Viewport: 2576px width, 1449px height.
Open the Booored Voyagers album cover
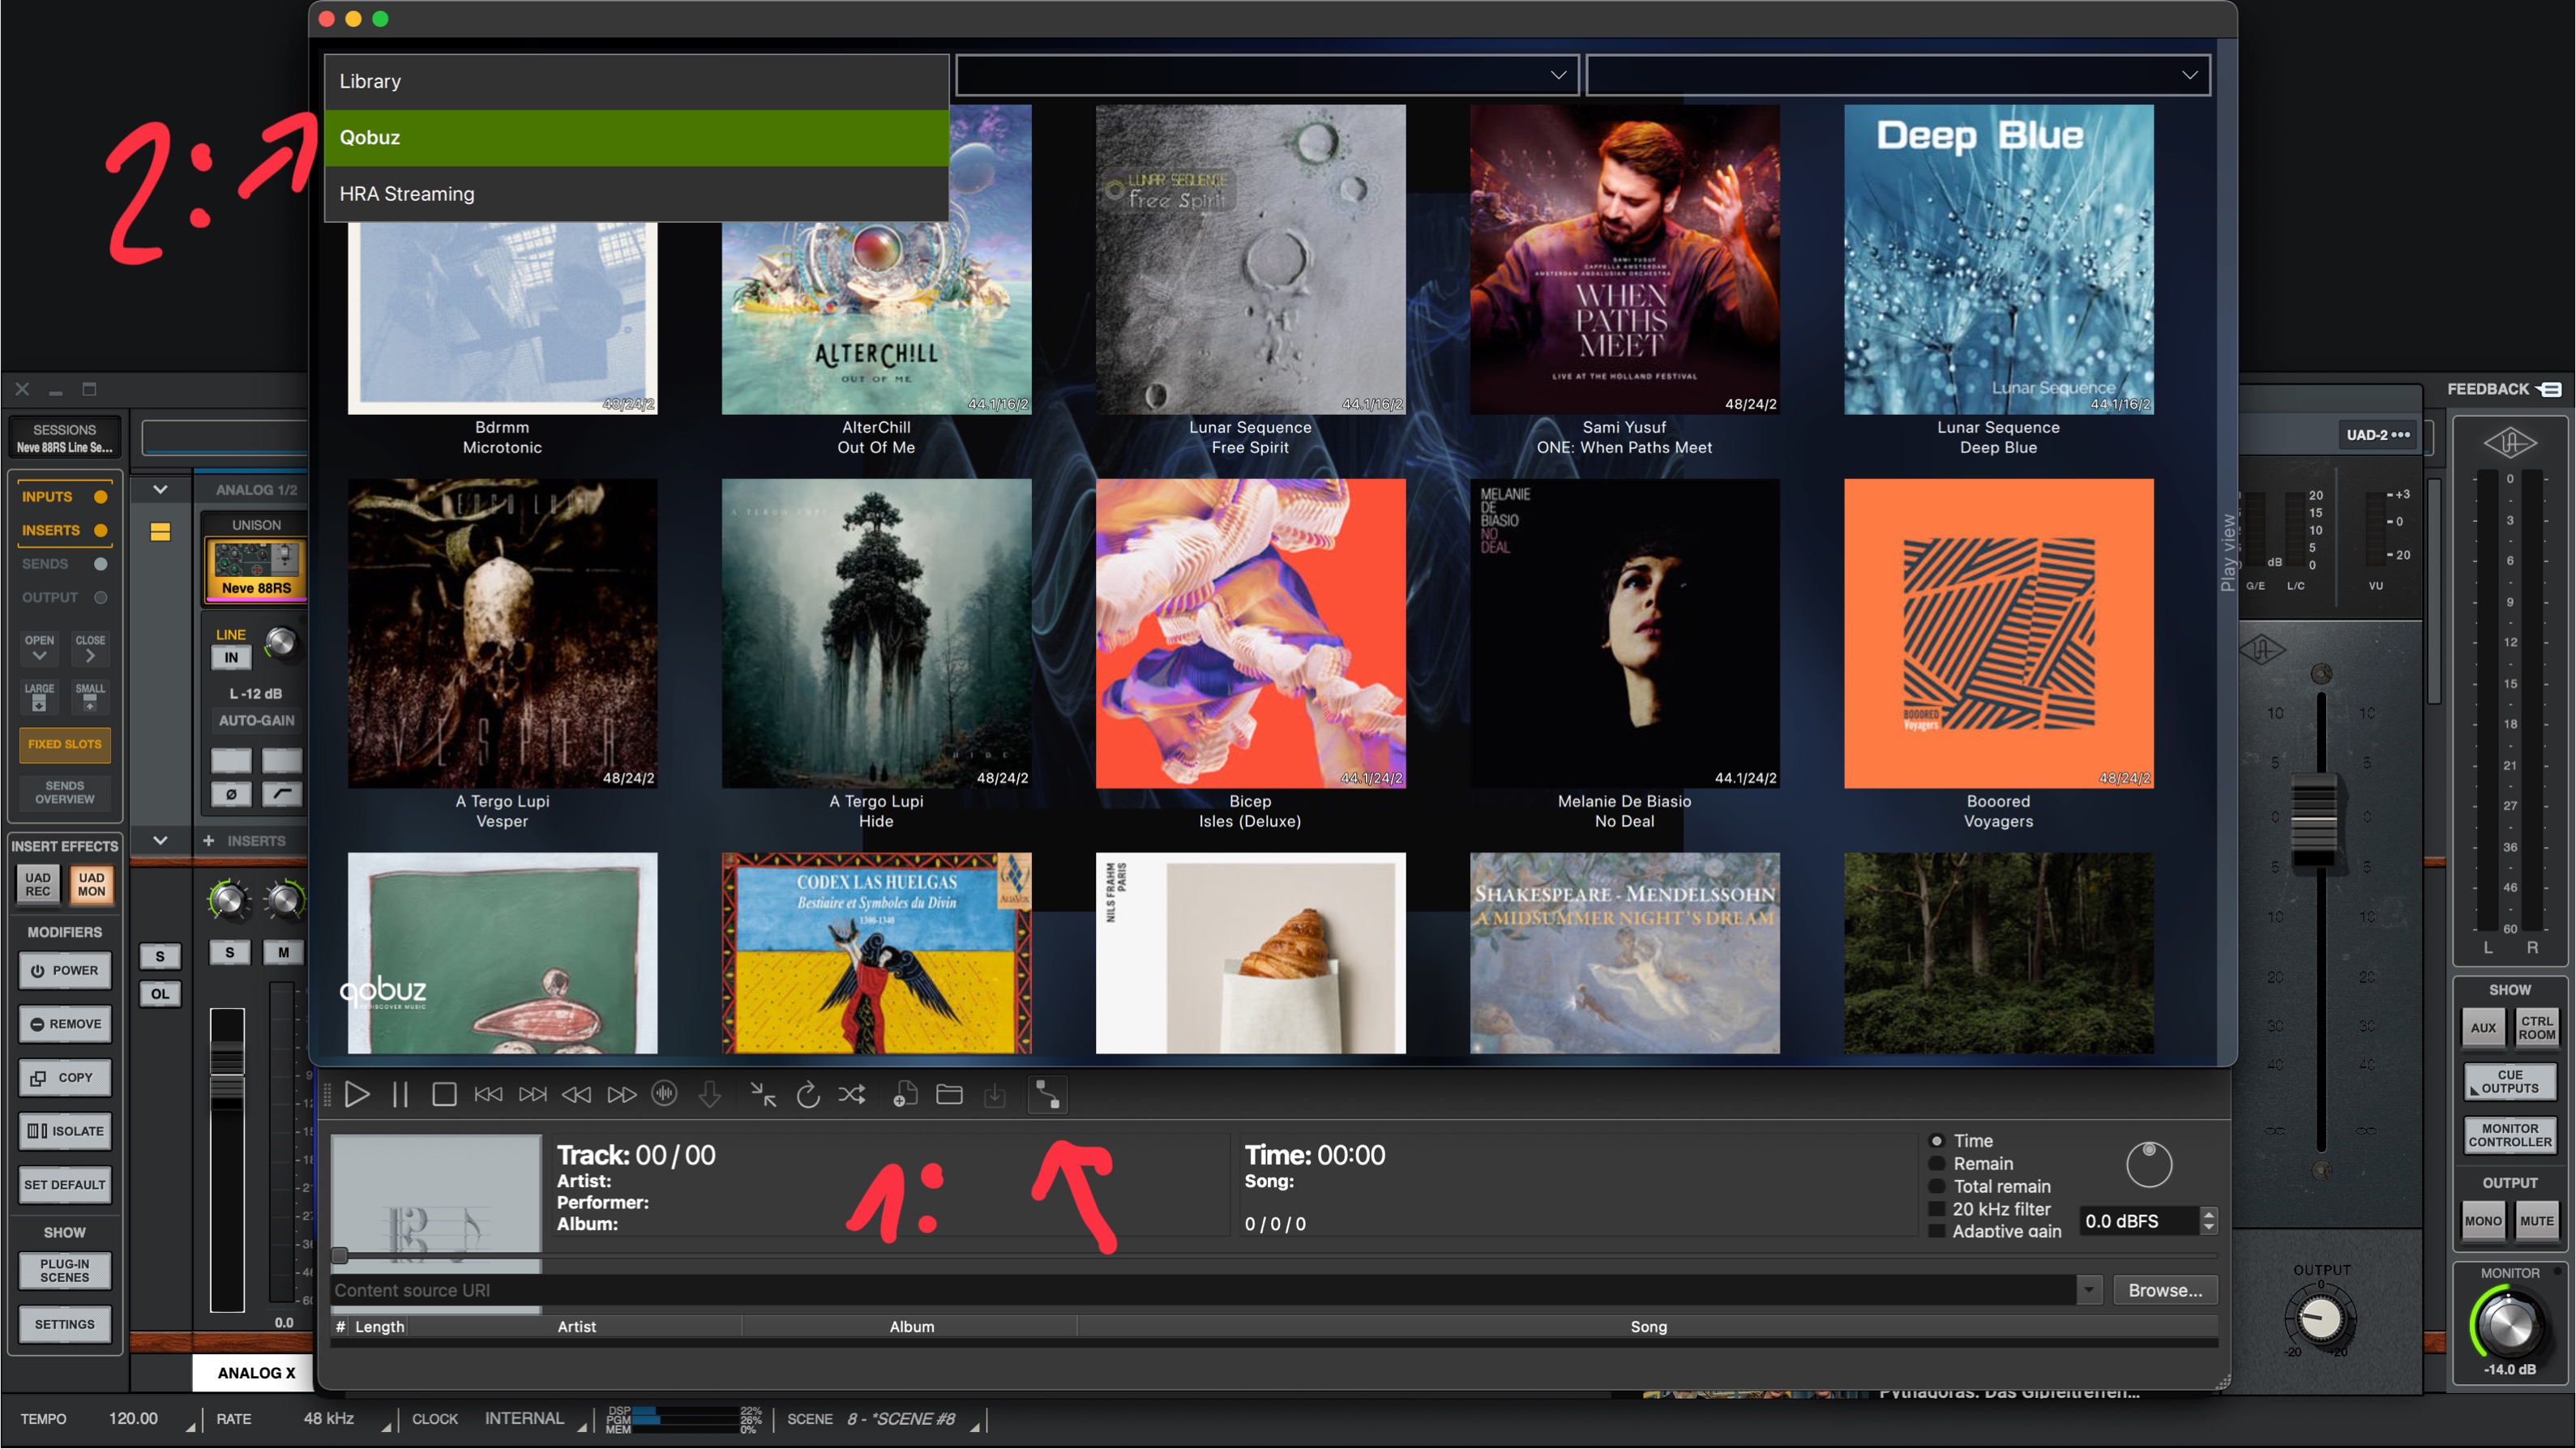(1998, 633)
